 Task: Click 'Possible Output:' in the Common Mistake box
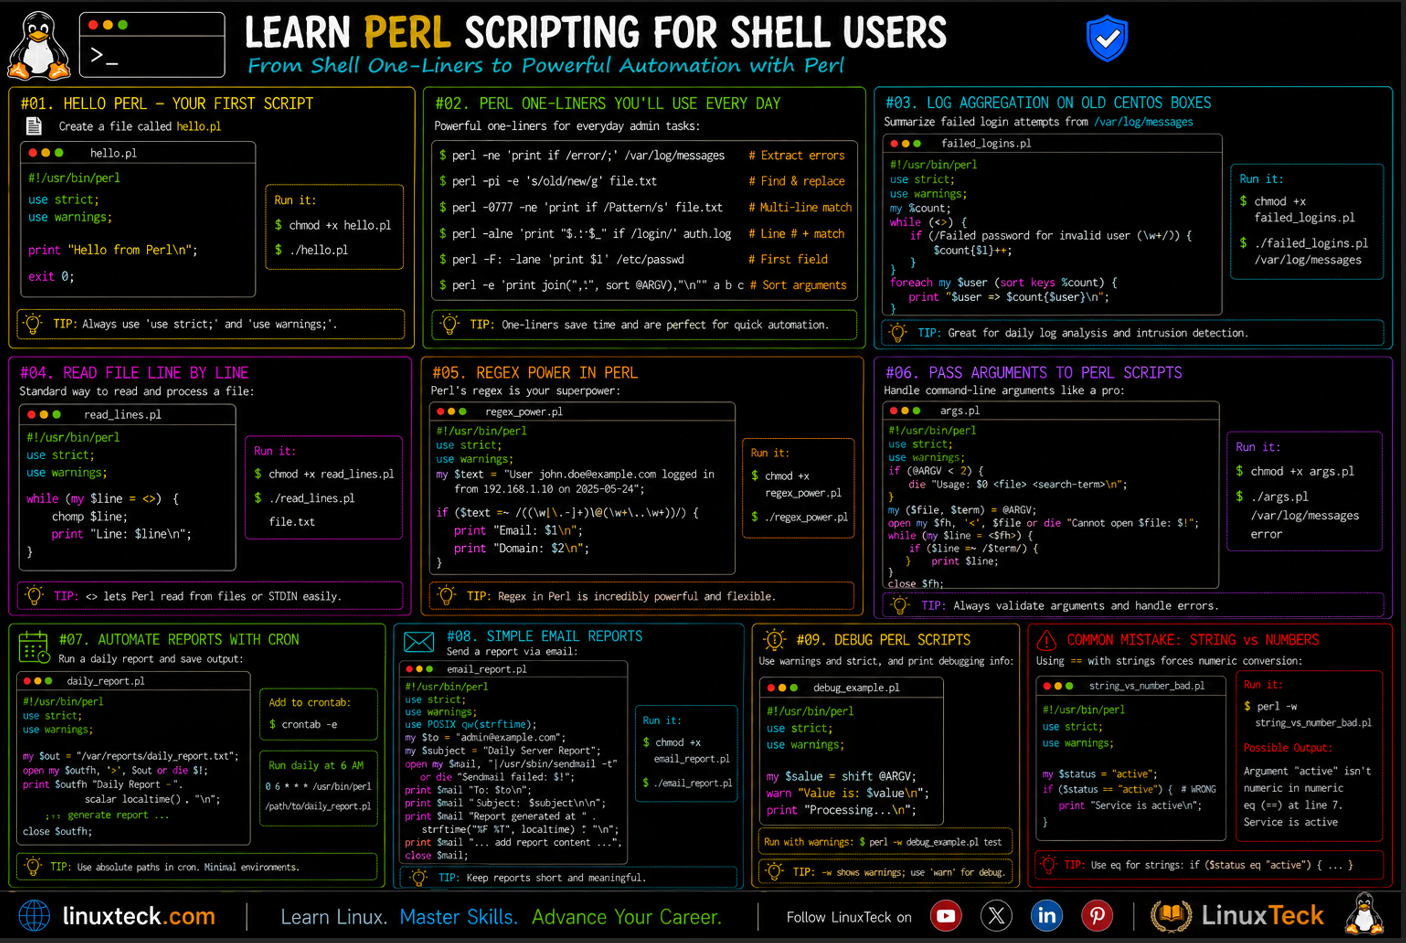(x=1288, y=747)
